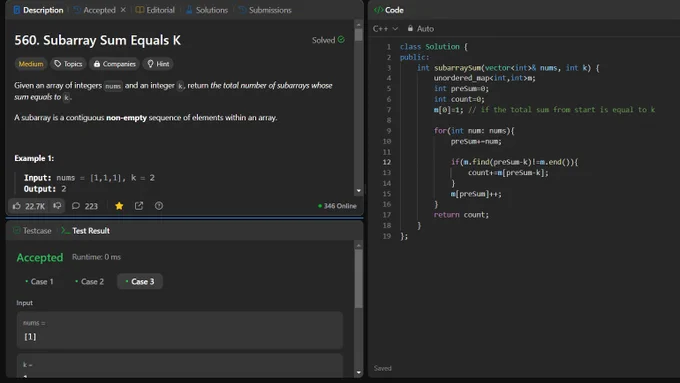Image resolution: width=680 pixels, height=383 pixels.
Task: Click scroll-down arrow in test result panel
Action: tap(359, 373)
